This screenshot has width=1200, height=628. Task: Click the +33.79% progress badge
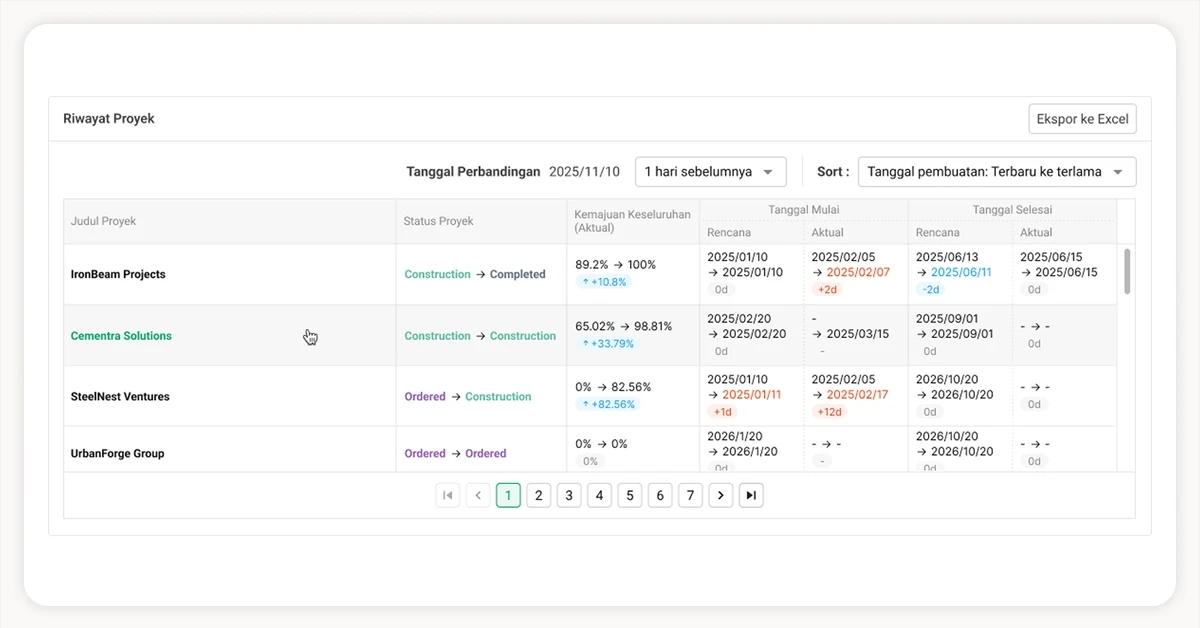(x=607, y=344)
